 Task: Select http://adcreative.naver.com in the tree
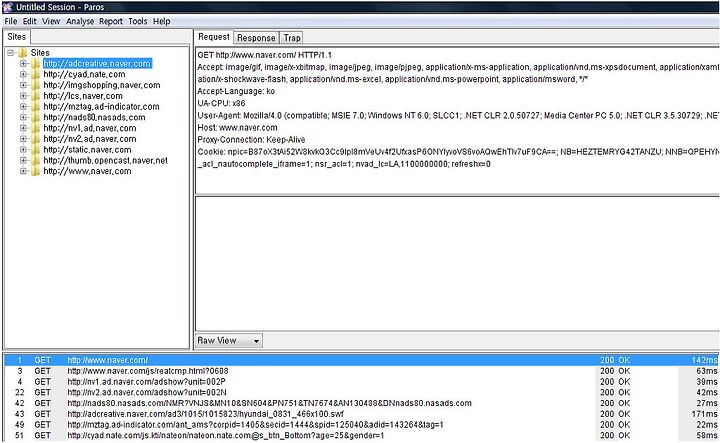click(97, 63)
